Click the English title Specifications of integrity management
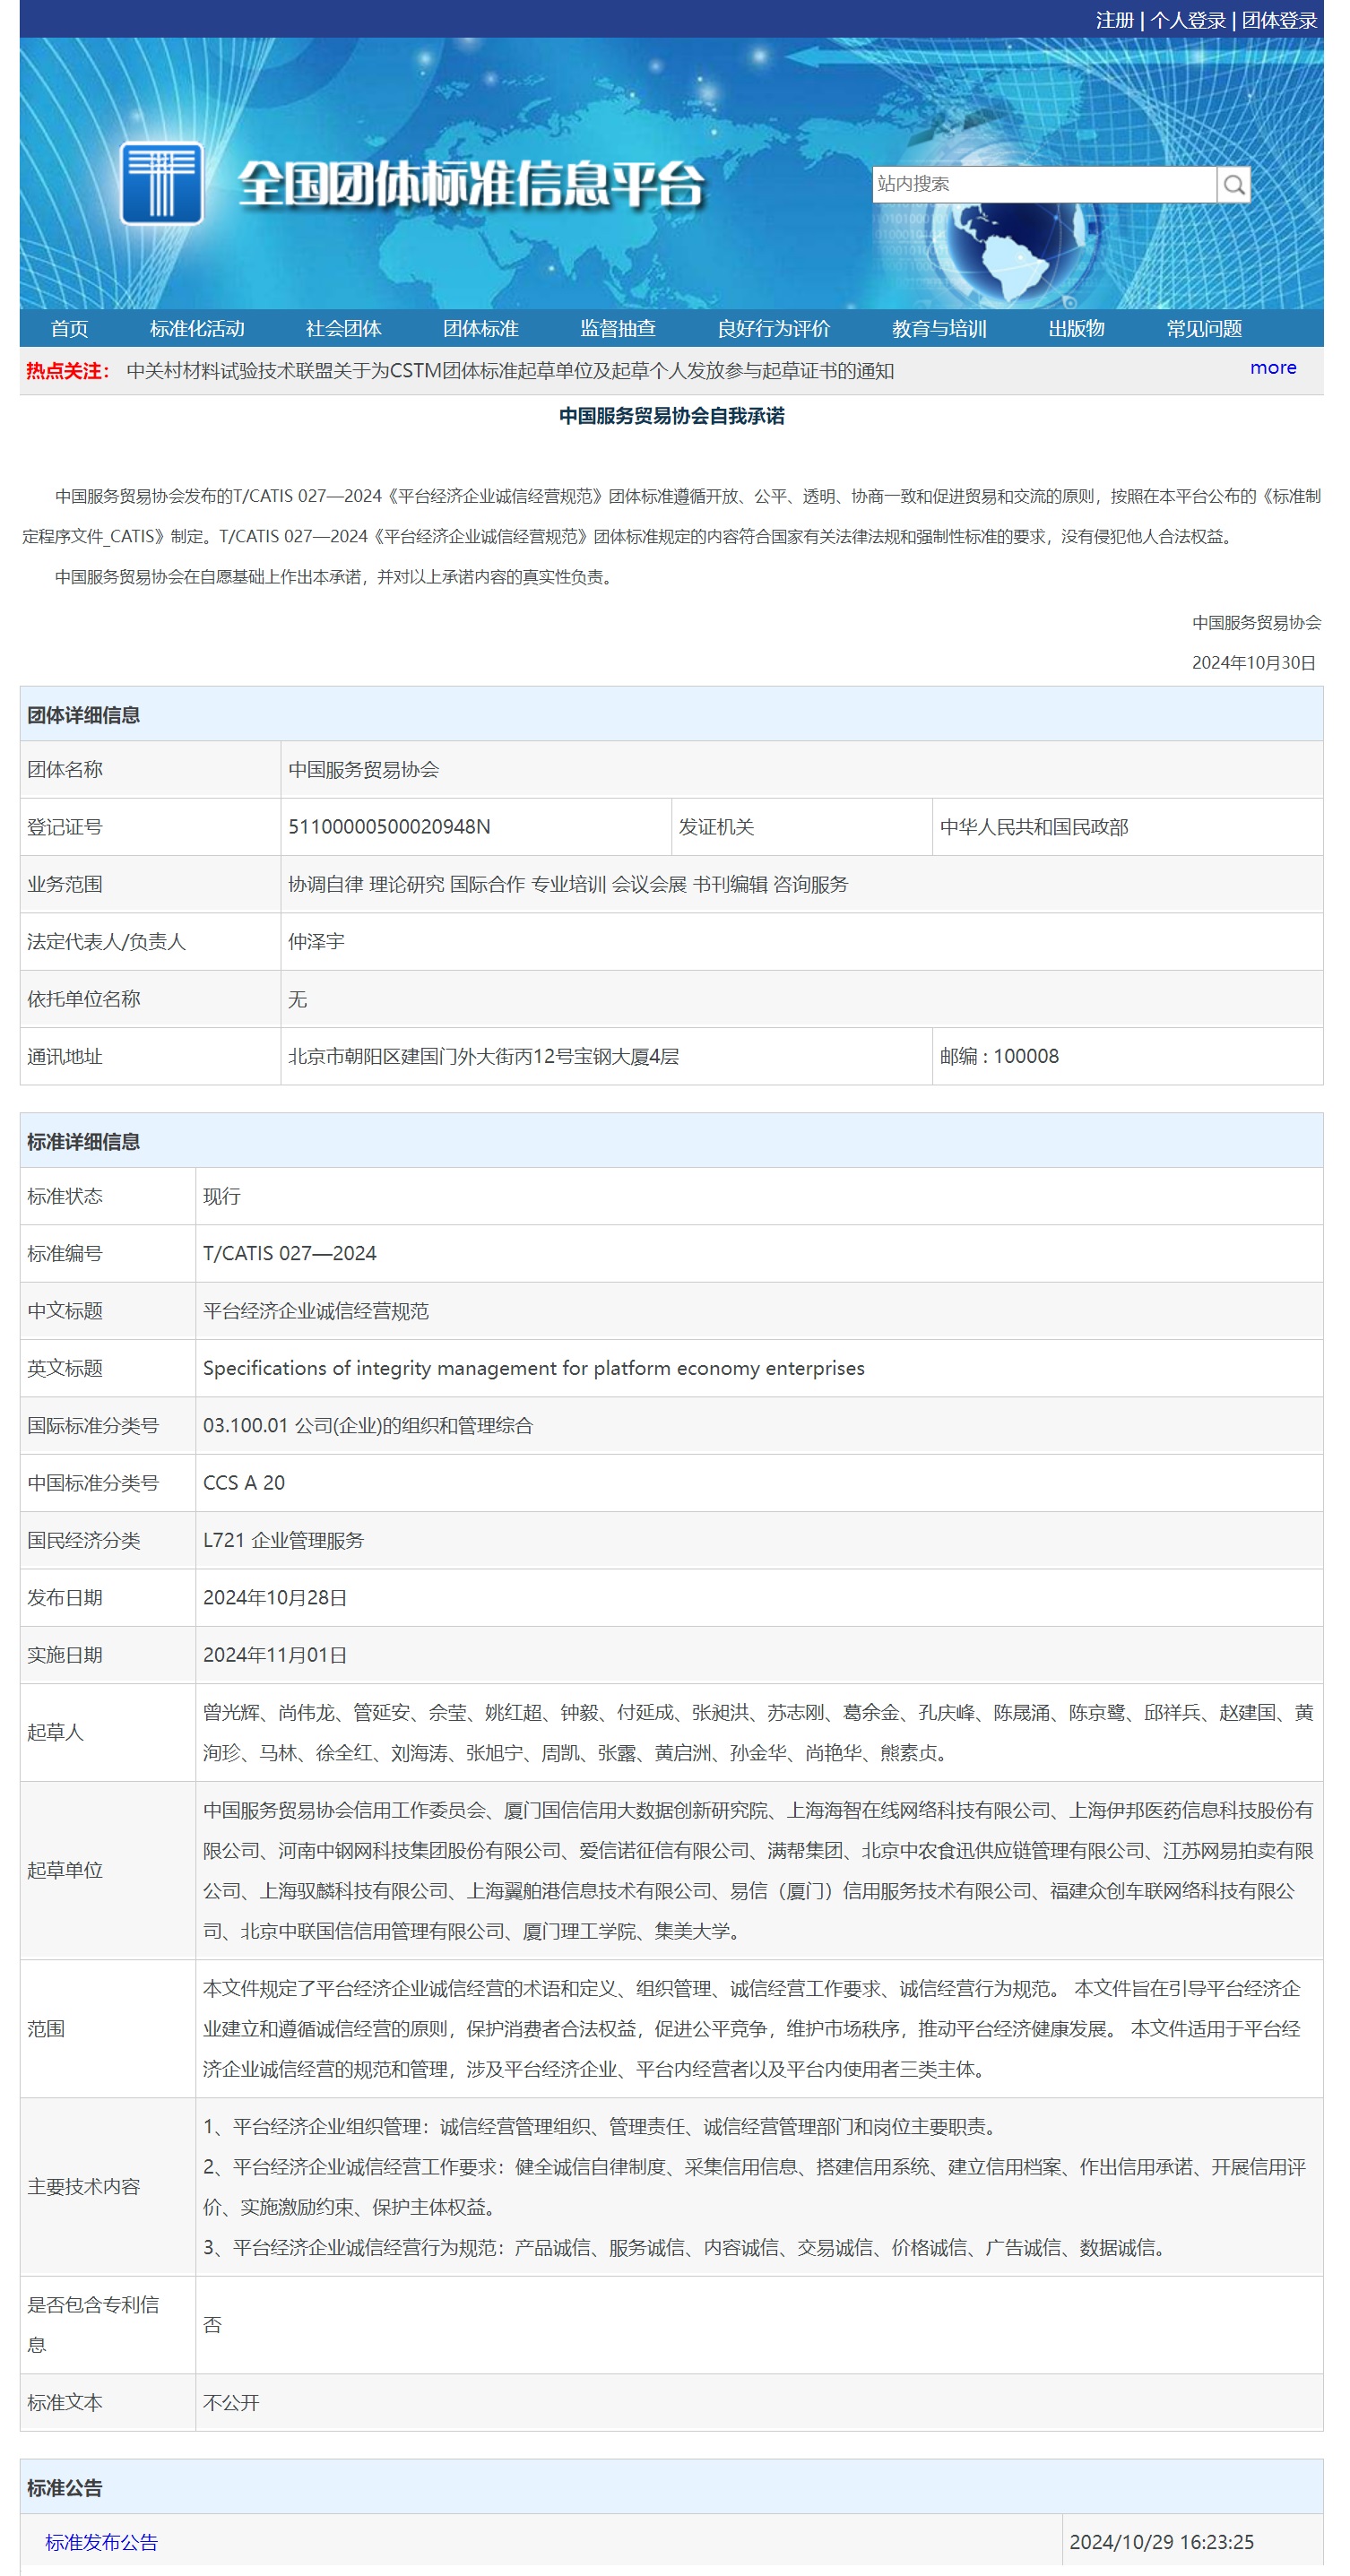 pyautogui.click(x=534, y=1369)
